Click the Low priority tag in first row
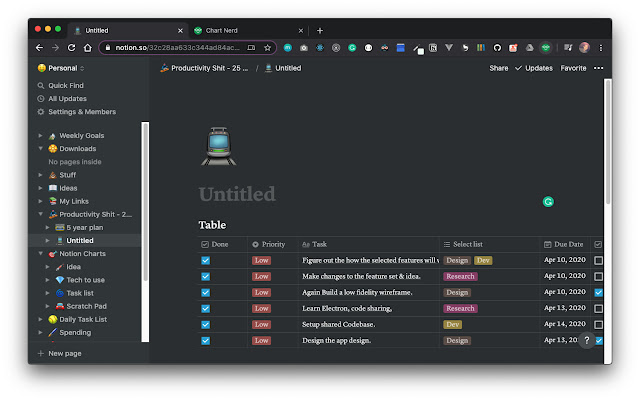The image size is (640, 400). pyautogui.click(x=261, y=260)
